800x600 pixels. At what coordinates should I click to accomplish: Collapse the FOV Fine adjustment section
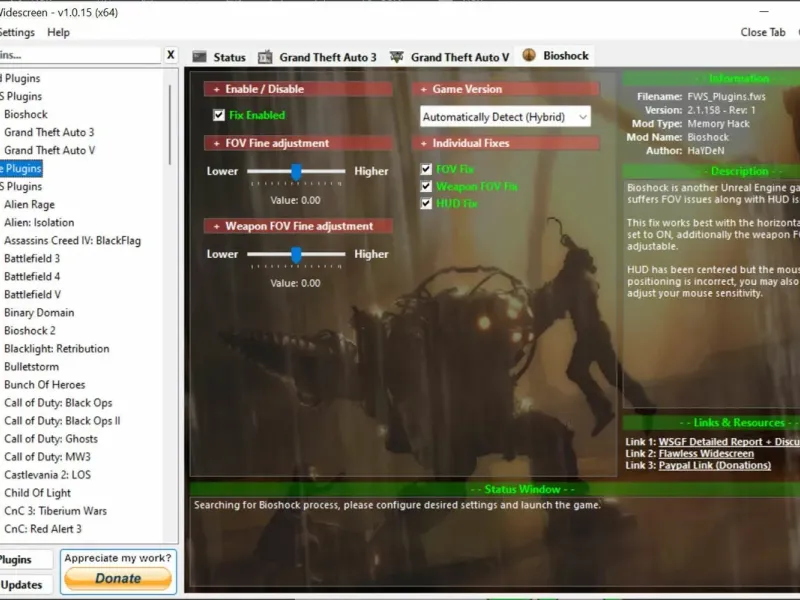tap(298, 143)
